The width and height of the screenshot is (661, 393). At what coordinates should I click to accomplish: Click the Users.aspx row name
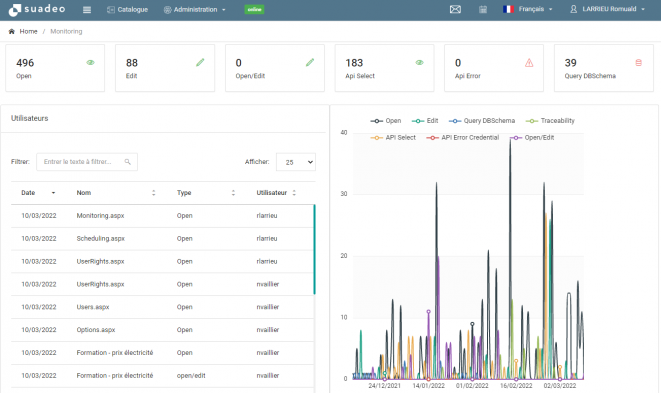coord(93,307)
